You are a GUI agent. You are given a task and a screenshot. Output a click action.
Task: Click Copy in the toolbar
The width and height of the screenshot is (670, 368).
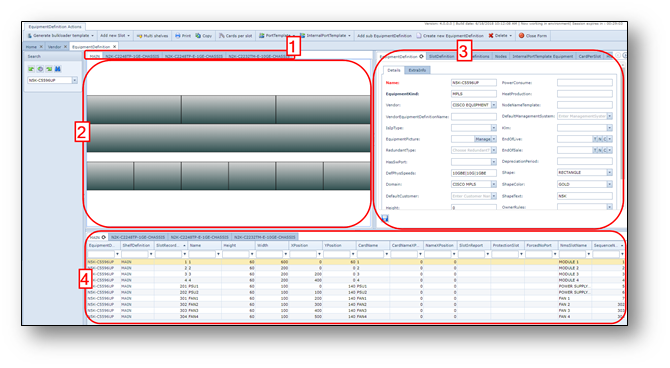tap(204, 36)
